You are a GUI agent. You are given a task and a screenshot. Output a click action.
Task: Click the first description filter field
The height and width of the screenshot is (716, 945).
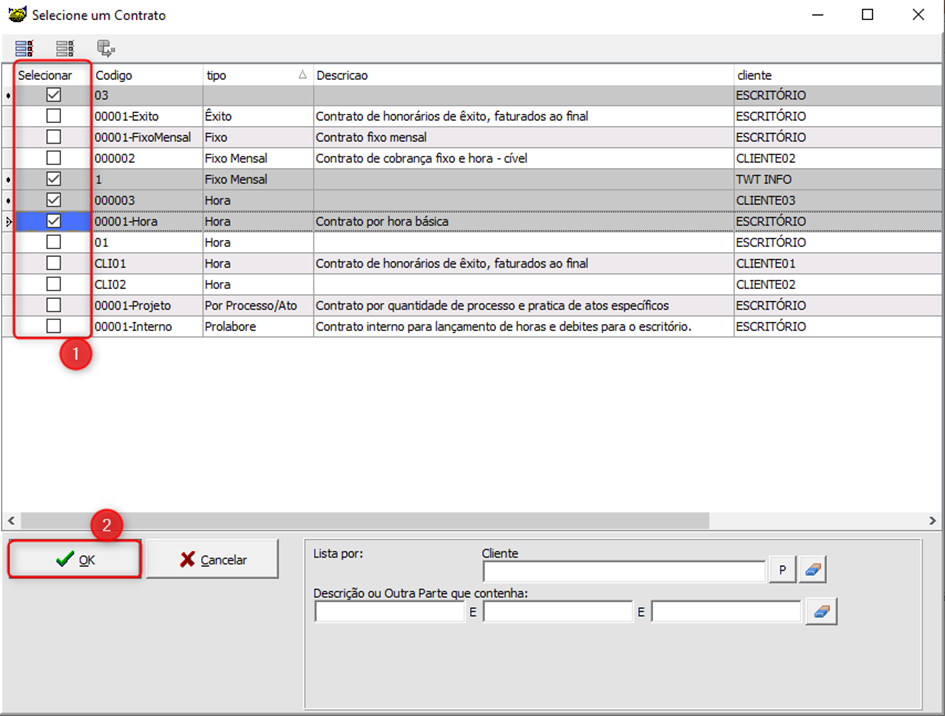point(389,612)
